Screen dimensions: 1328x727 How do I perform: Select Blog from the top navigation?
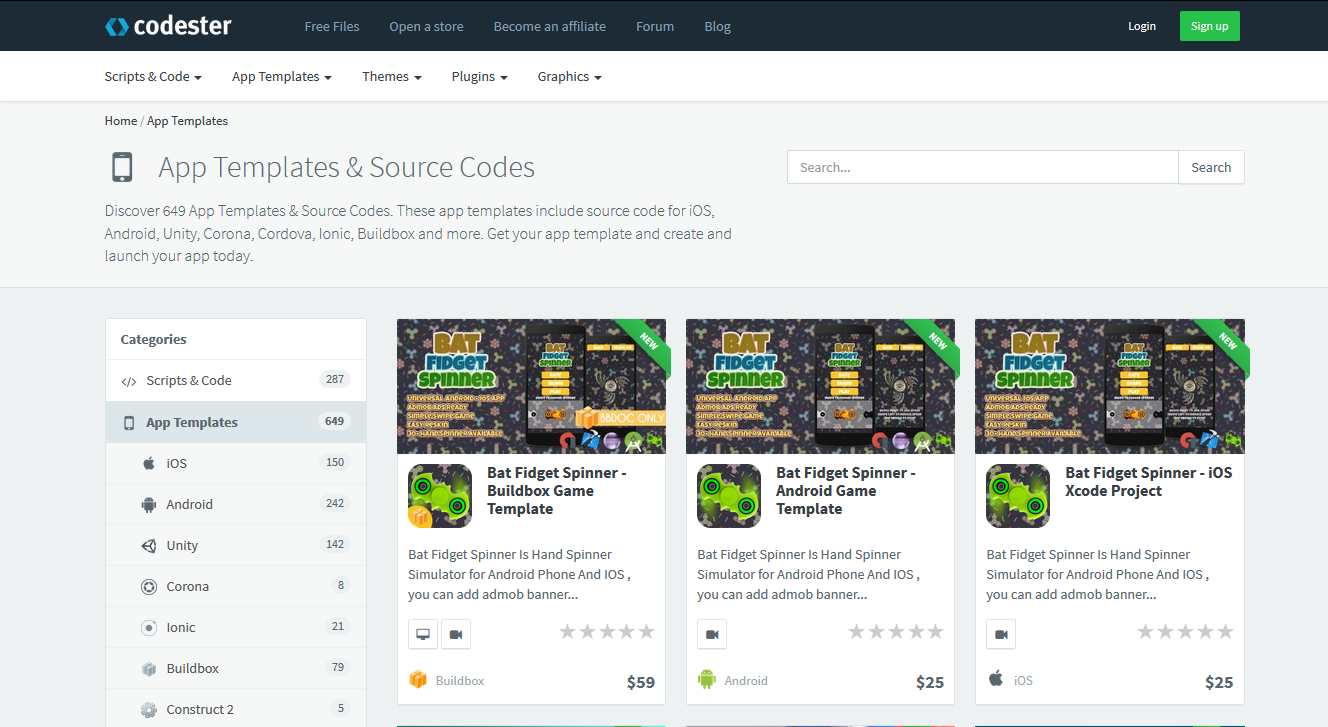(x=717, y=26)
